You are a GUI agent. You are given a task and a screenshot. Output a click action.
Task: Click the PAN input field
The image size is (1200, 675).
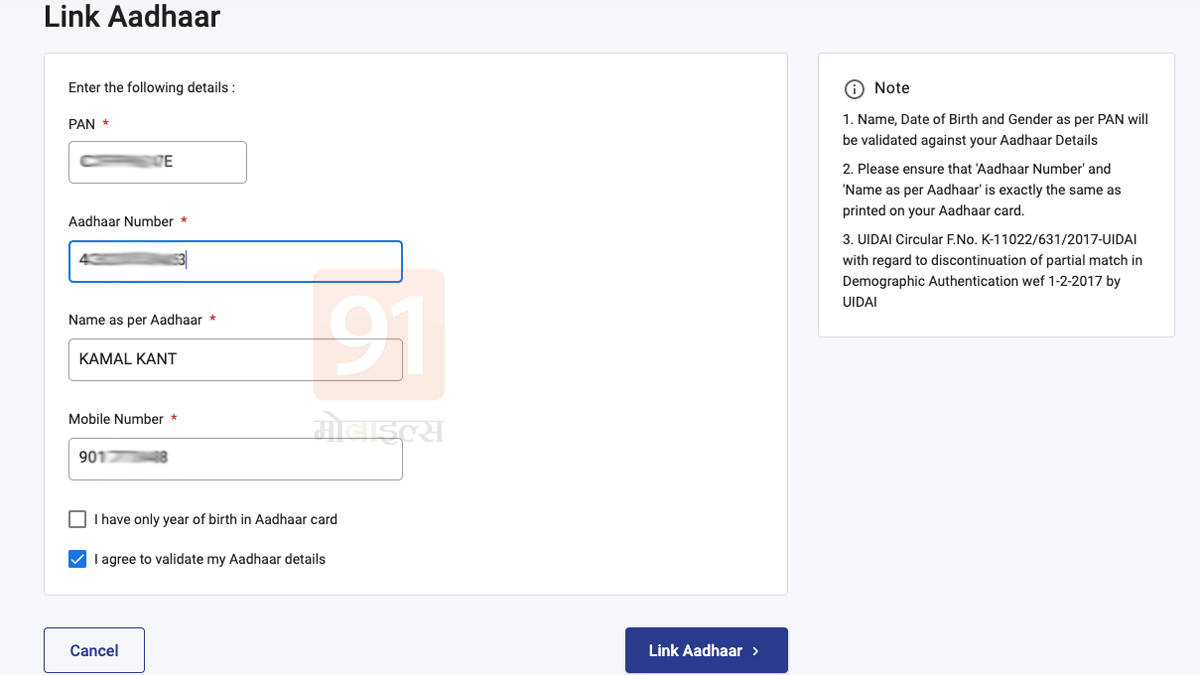157,162
